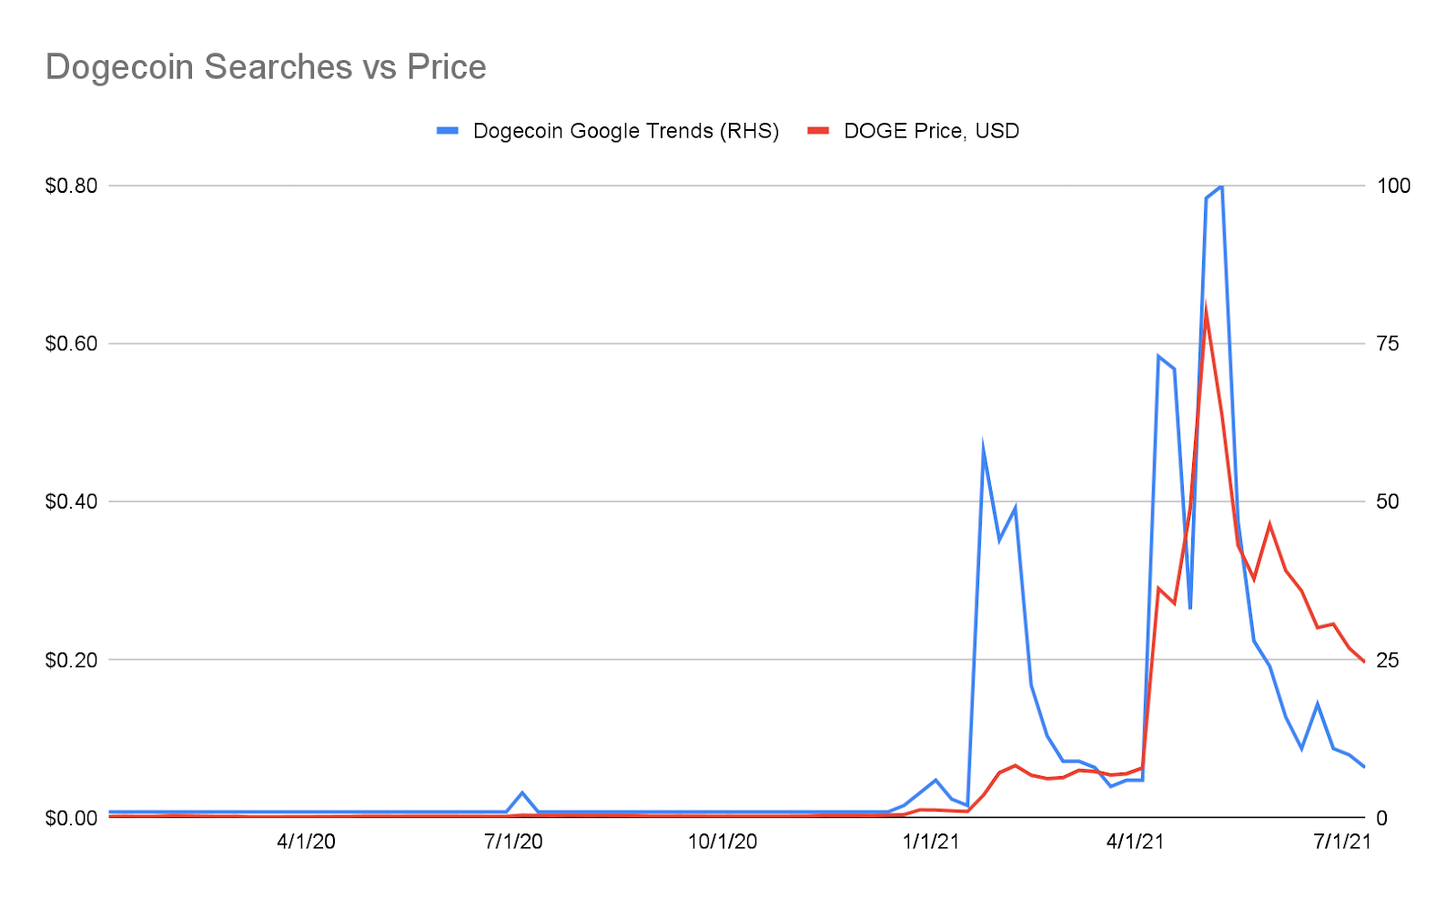Click the 4/1/20 date on the x-axis
This screenshot has height=899, width=1456.
(306, 842)
